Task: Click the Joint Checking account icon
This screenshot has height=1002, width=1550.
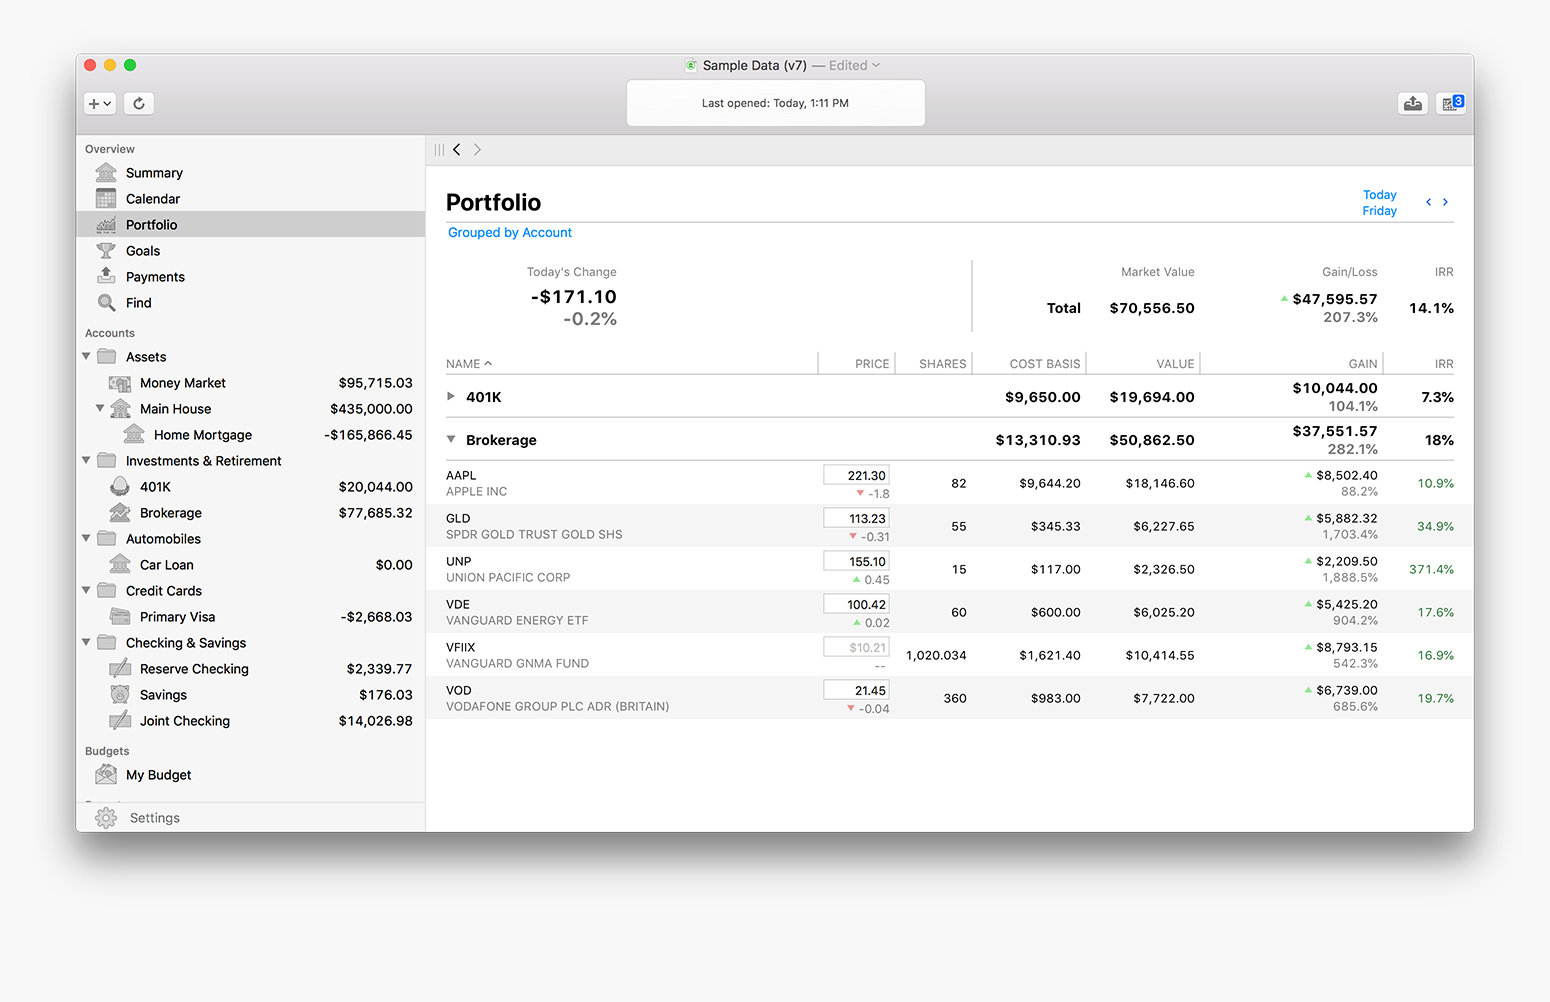Action: [x=120, y=721]
